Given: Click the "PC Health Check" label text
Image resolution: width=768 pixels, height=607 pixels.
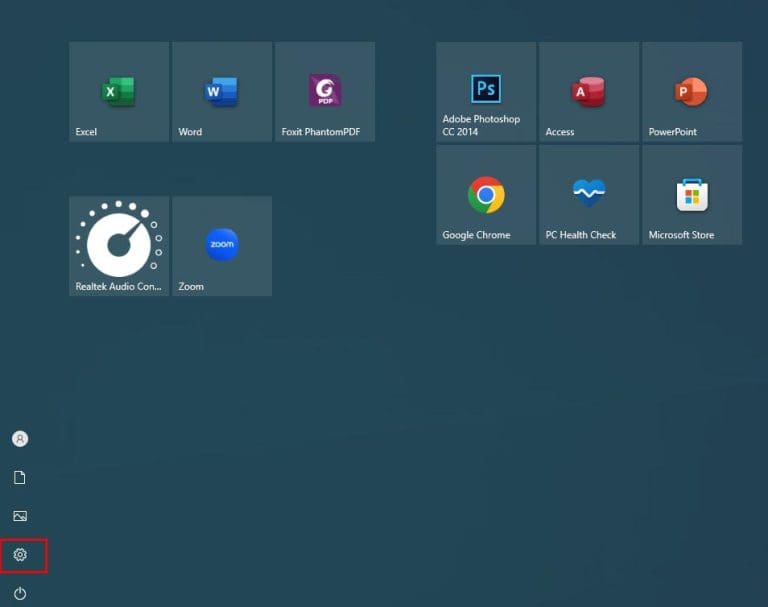Looking at the screenshot, I should tap(580, 235).
